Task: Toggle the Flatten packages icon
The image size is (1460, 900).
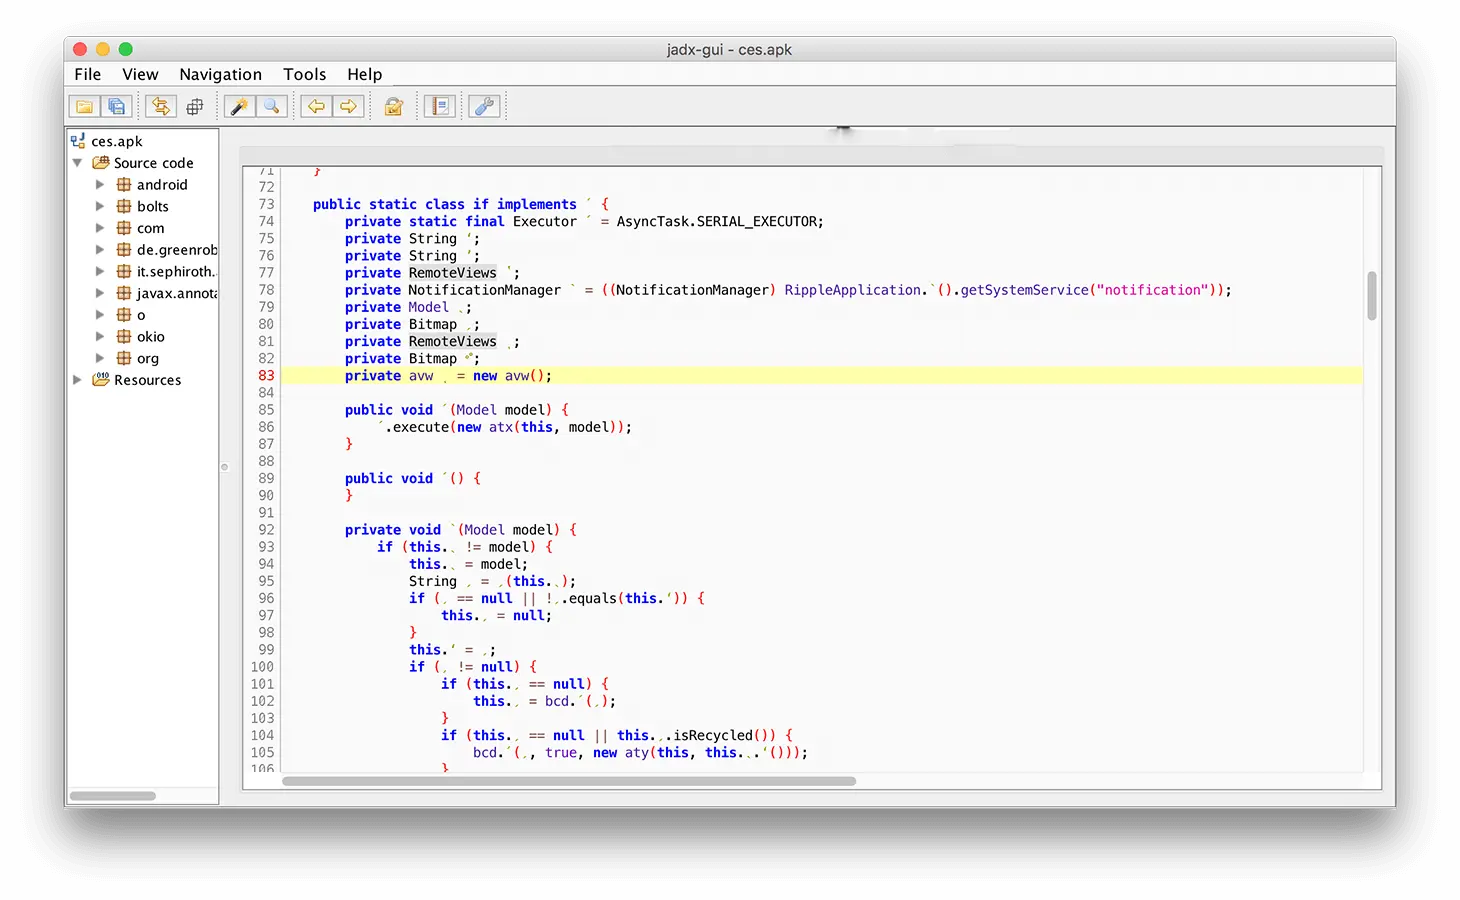Action: 195,106
